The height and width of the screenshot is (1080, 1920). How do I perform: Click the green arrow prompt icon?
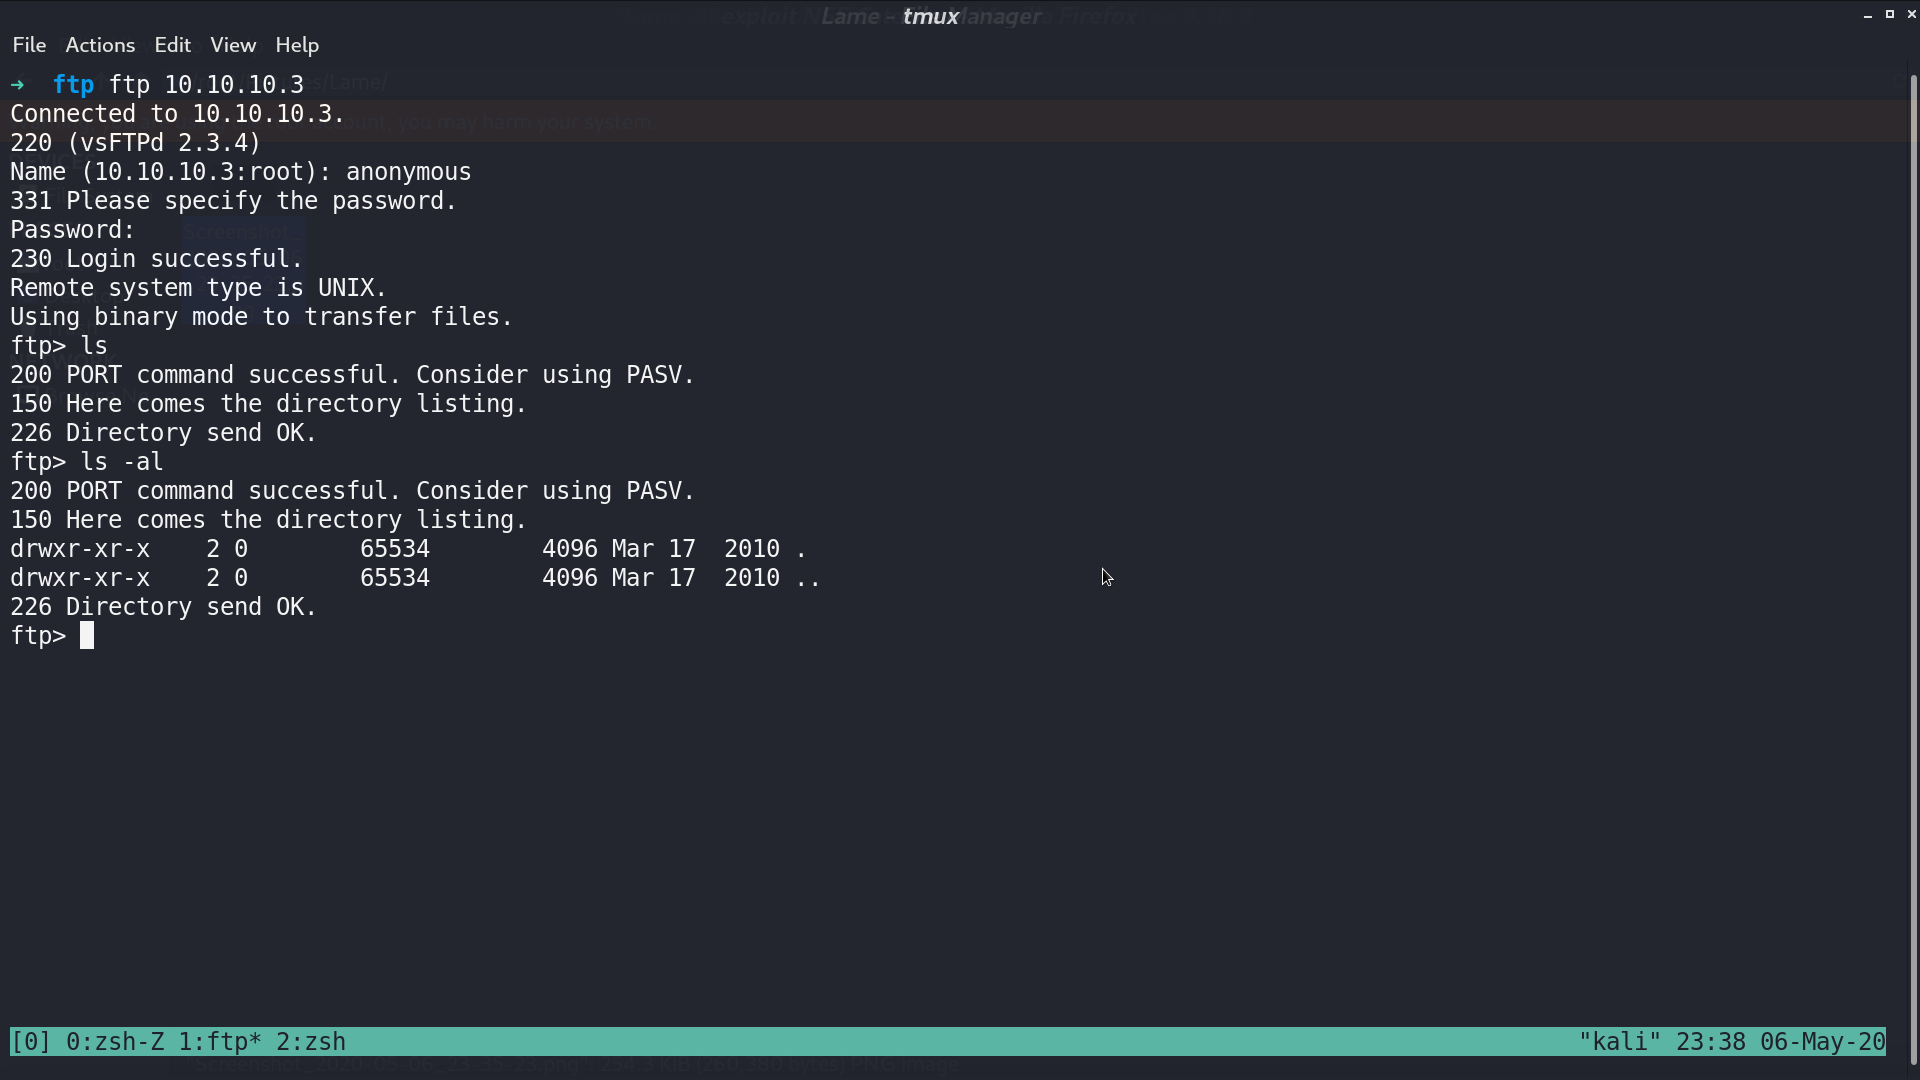[17, 85]
